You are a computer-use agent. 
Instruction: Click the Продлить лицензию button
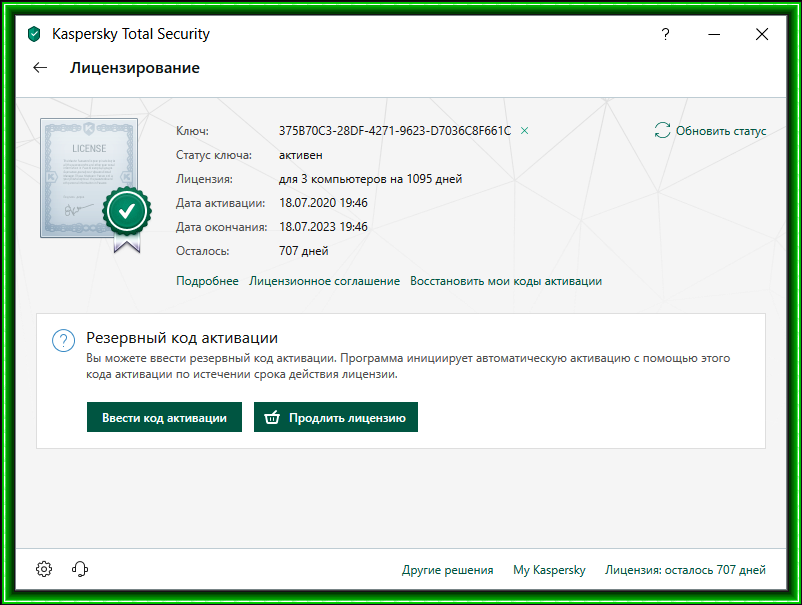tap(336, 417)
